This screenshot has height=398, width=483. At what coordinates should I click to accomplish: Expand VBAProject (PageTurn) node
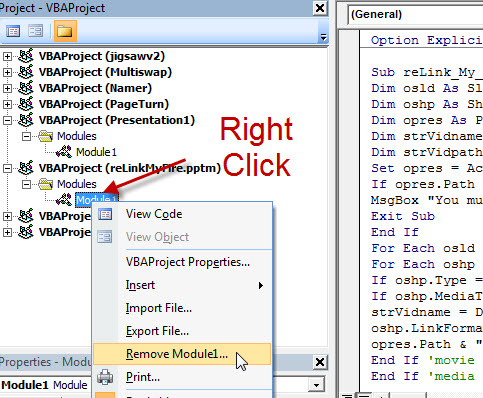(x=7, y=104)
